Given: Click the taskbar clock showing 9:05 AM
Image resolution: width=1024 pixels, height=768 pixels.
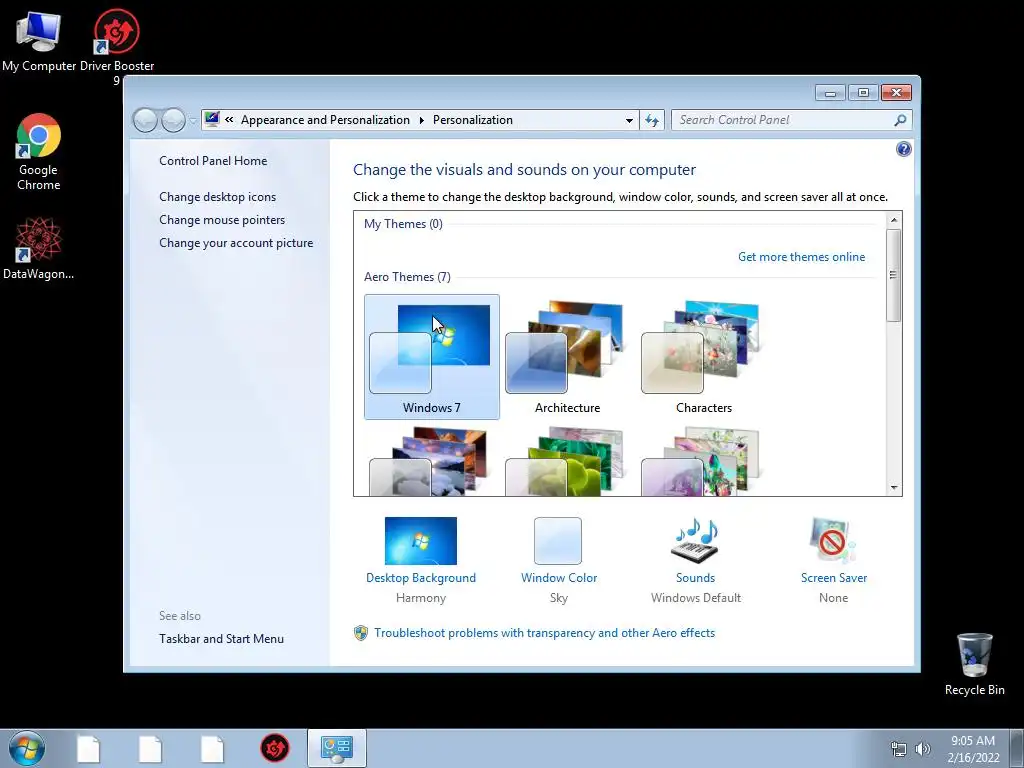Looking at the screenshot, I should pyautogui.click(x=973, y=749).
